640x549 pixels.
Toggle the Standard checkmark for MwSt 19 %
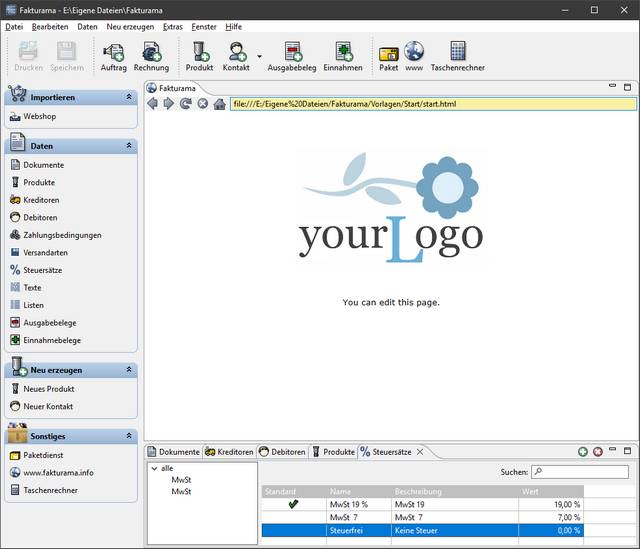coord(293,505)
